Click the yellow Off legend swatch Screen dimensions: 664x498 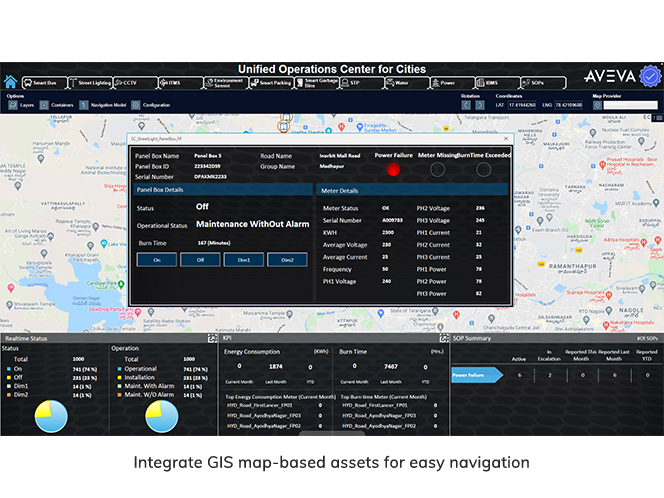click(8, 377)
